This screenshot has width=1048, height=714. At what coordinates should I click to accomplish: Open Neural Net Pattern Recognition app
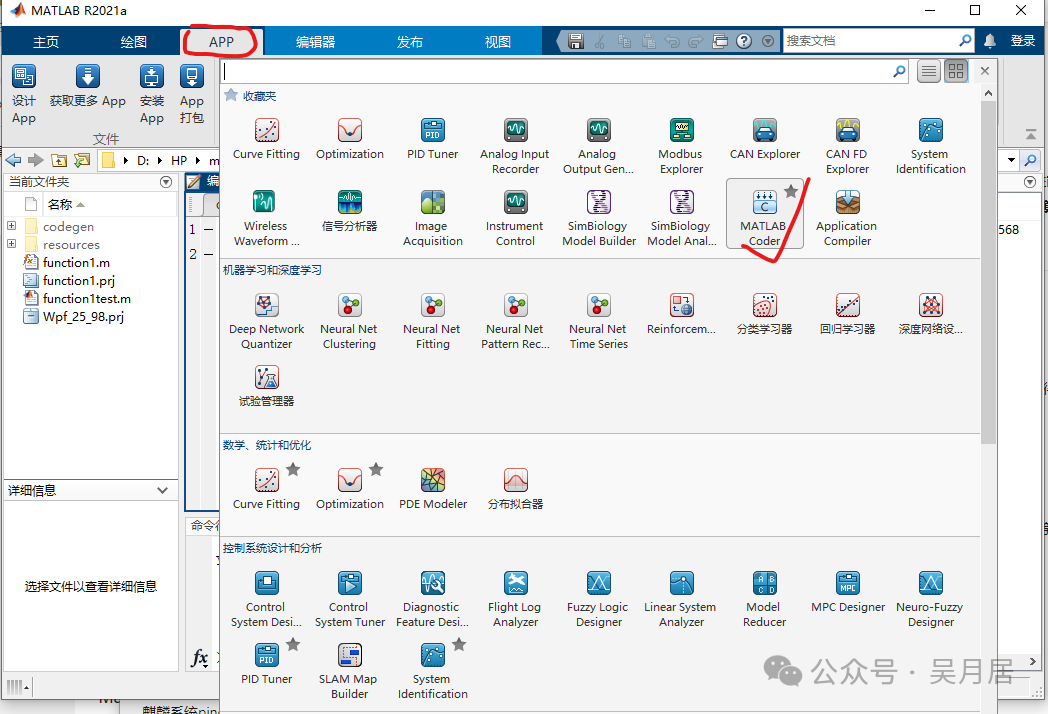coord(515,322)
